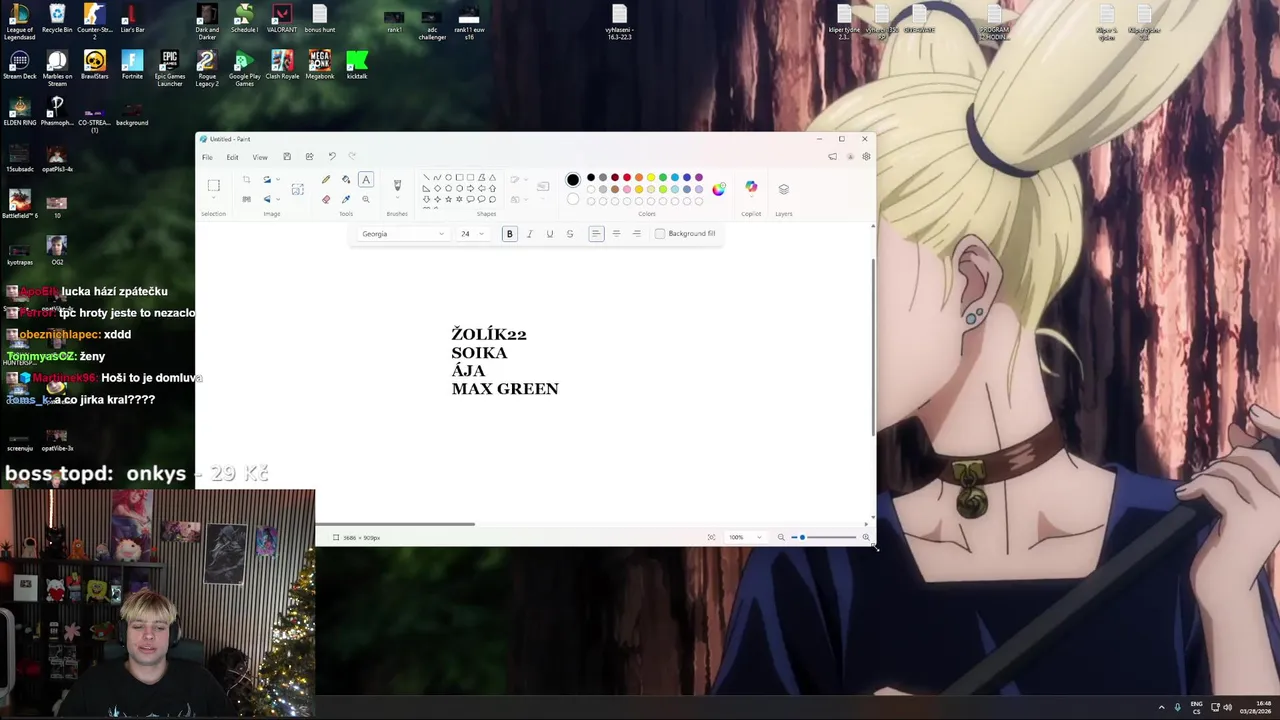Open the File menu in Paint

(x=207, y=157)
